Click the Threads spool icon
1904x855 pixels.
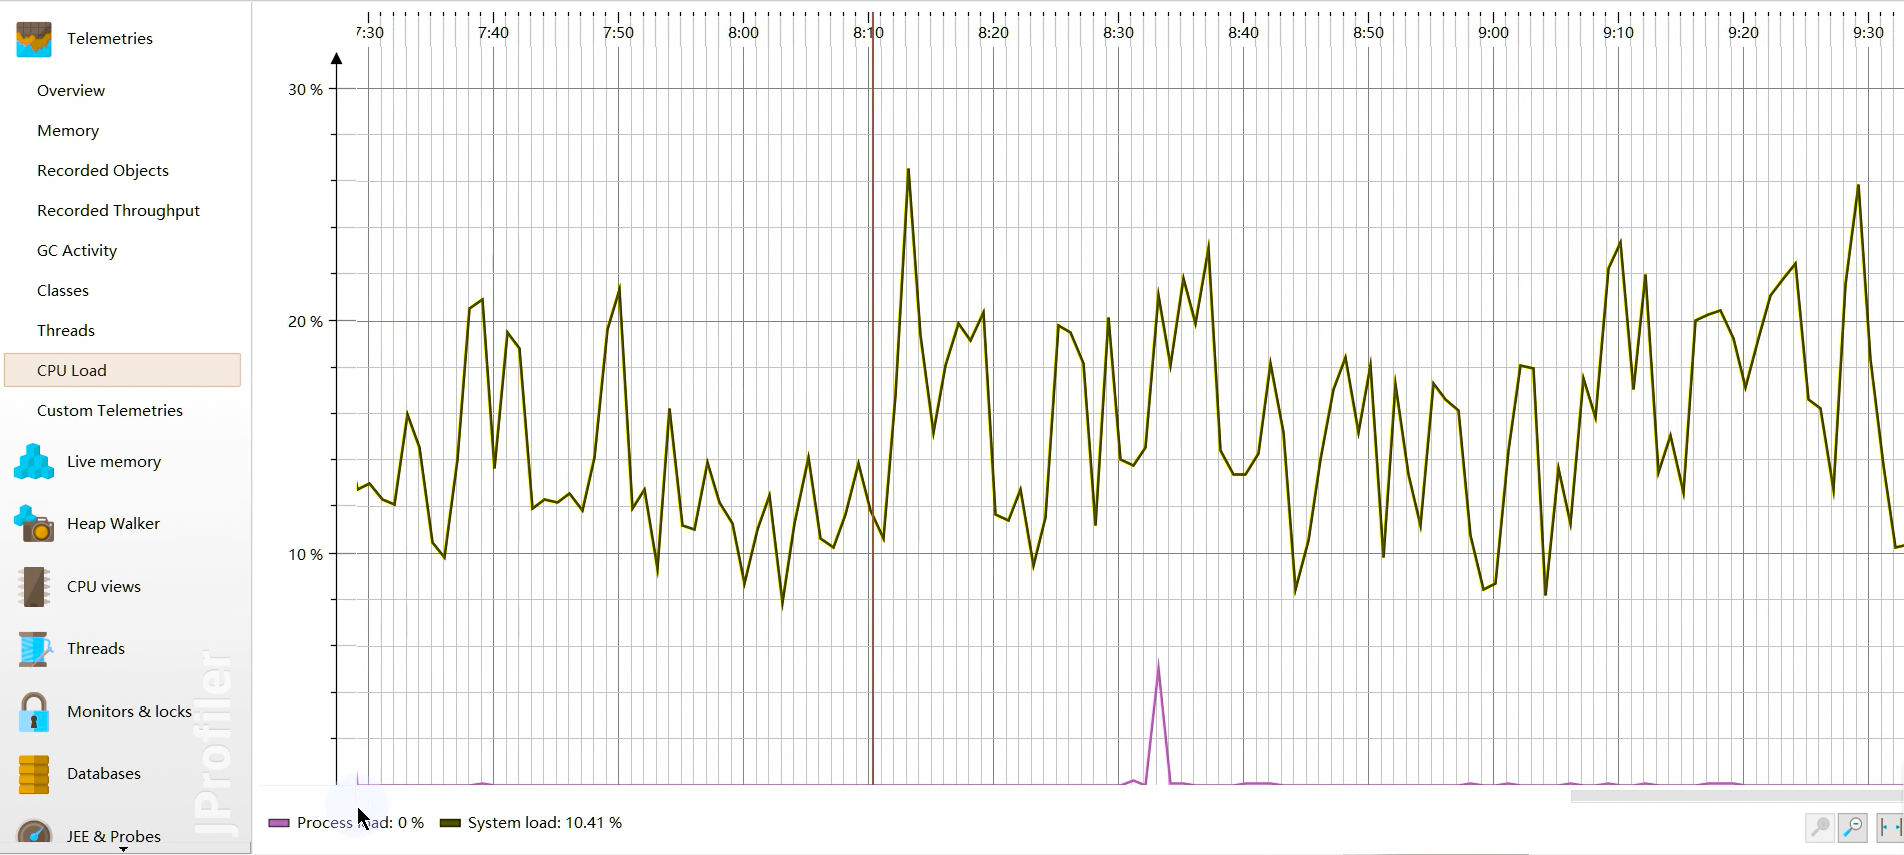click(x=33, y=649)
